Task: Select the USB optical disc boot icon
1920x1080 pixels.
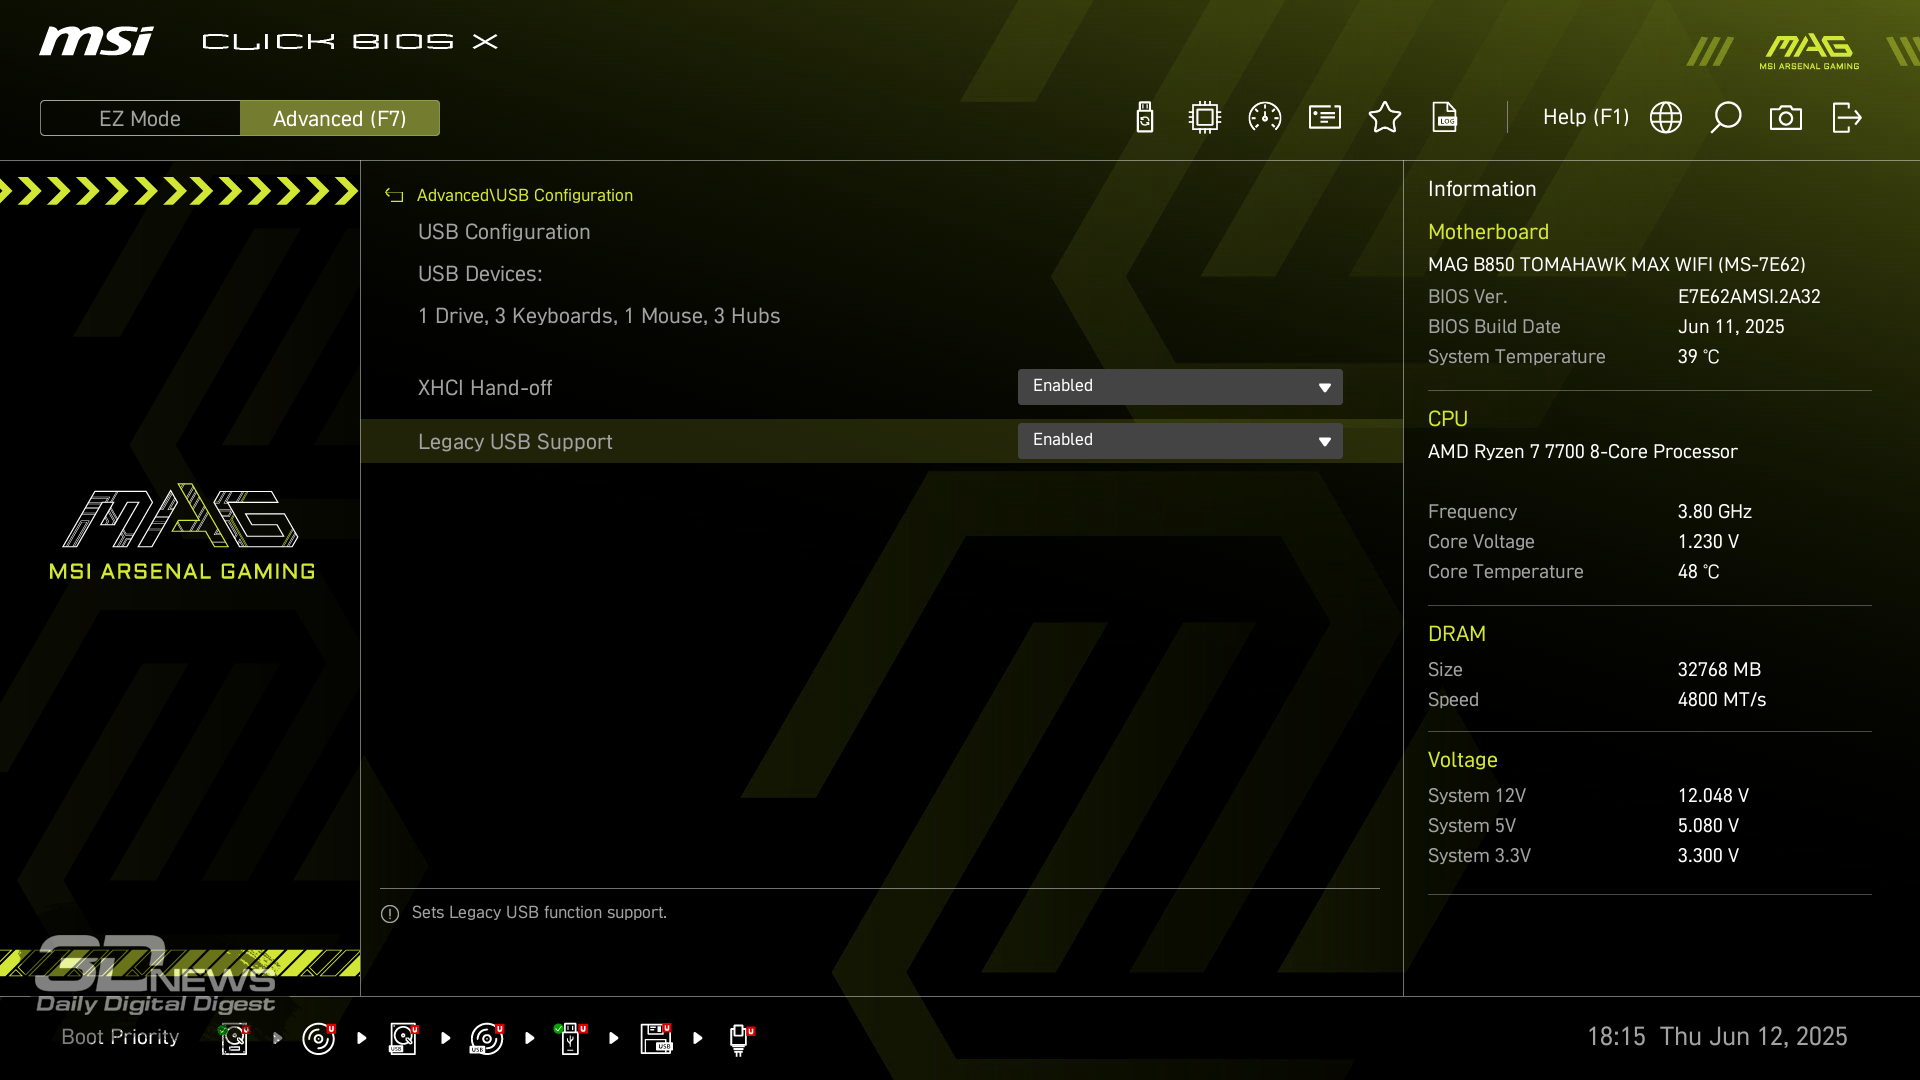Action: (x=487, y=1038)
